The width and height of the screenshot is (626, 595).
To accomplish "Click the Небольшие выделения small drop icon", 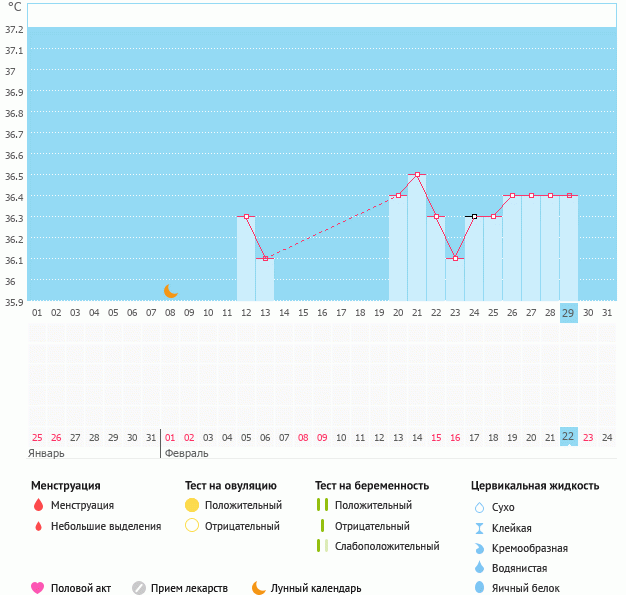I will (38, 526).
